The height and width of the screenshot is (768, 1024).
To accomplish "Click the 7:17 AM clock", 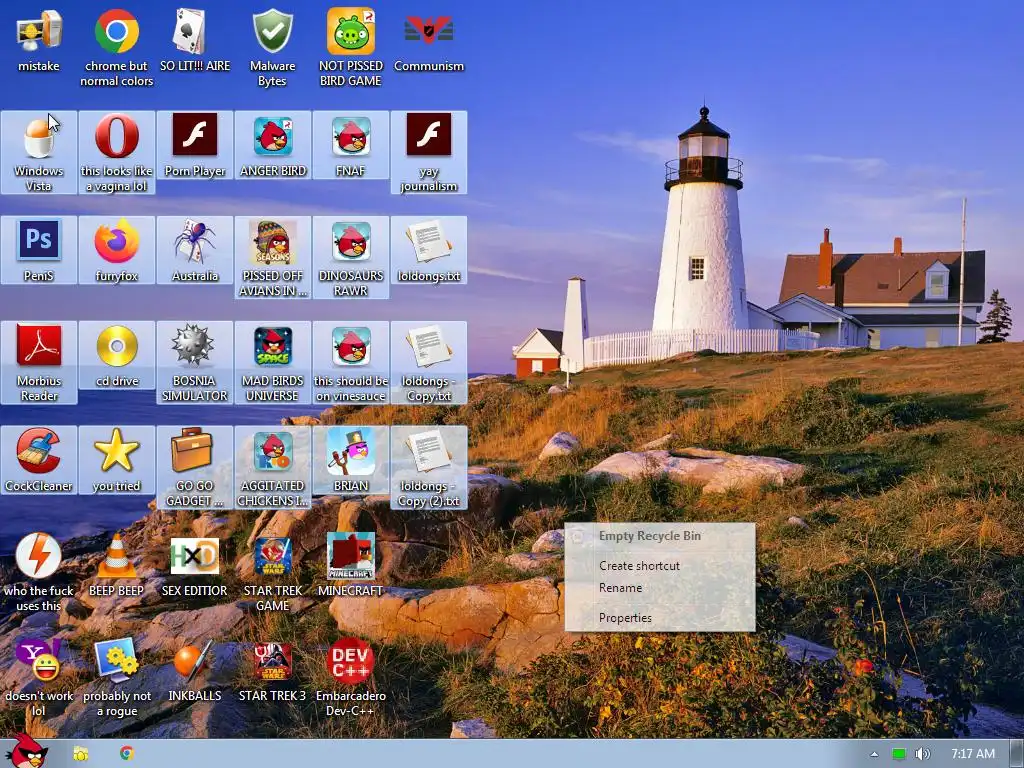I will (973, 754).
